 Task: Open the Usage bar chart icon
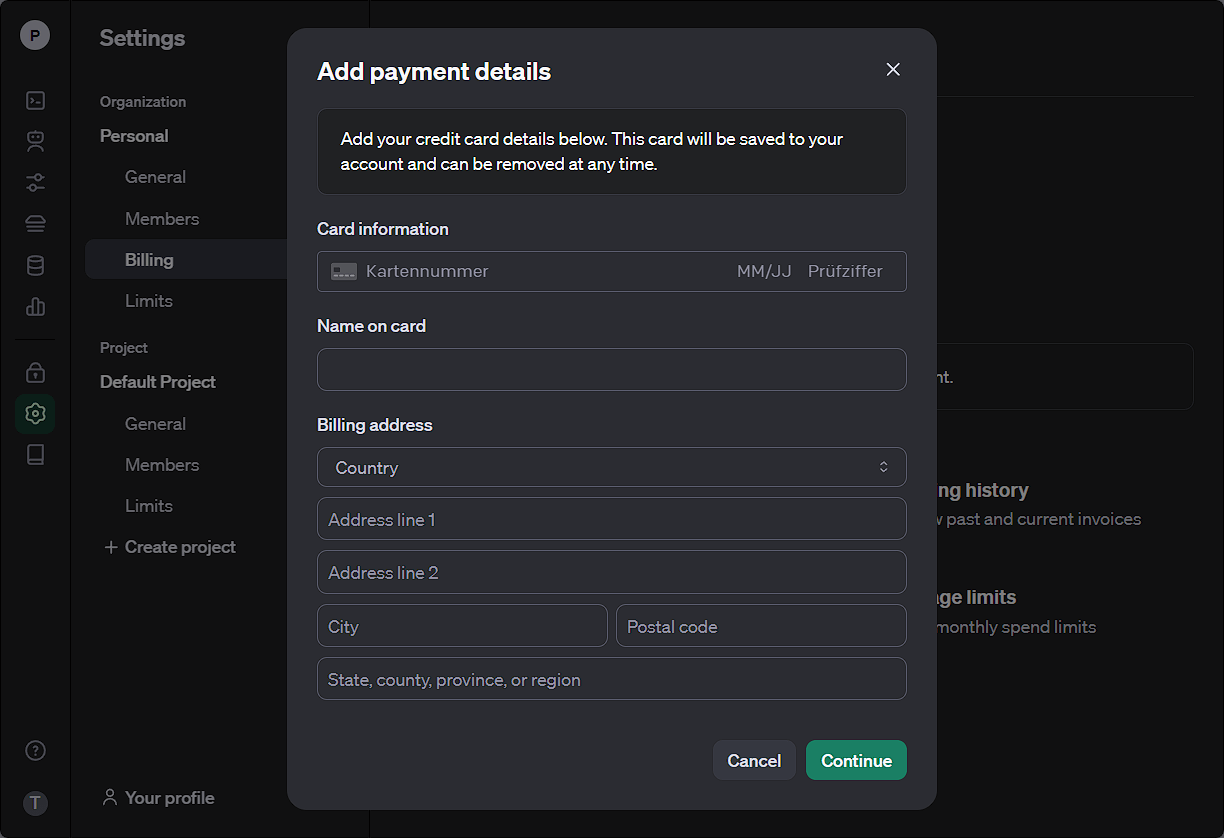(x=35, y=306)
